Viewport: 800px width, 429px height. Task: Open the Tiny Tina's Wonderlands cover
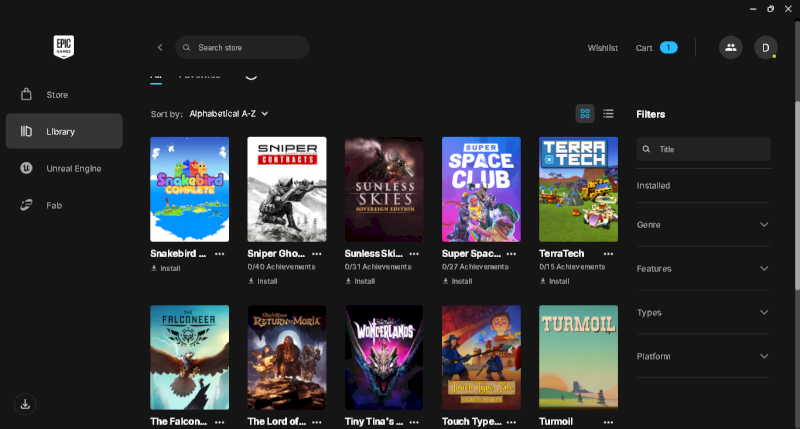tap(384, 358)
